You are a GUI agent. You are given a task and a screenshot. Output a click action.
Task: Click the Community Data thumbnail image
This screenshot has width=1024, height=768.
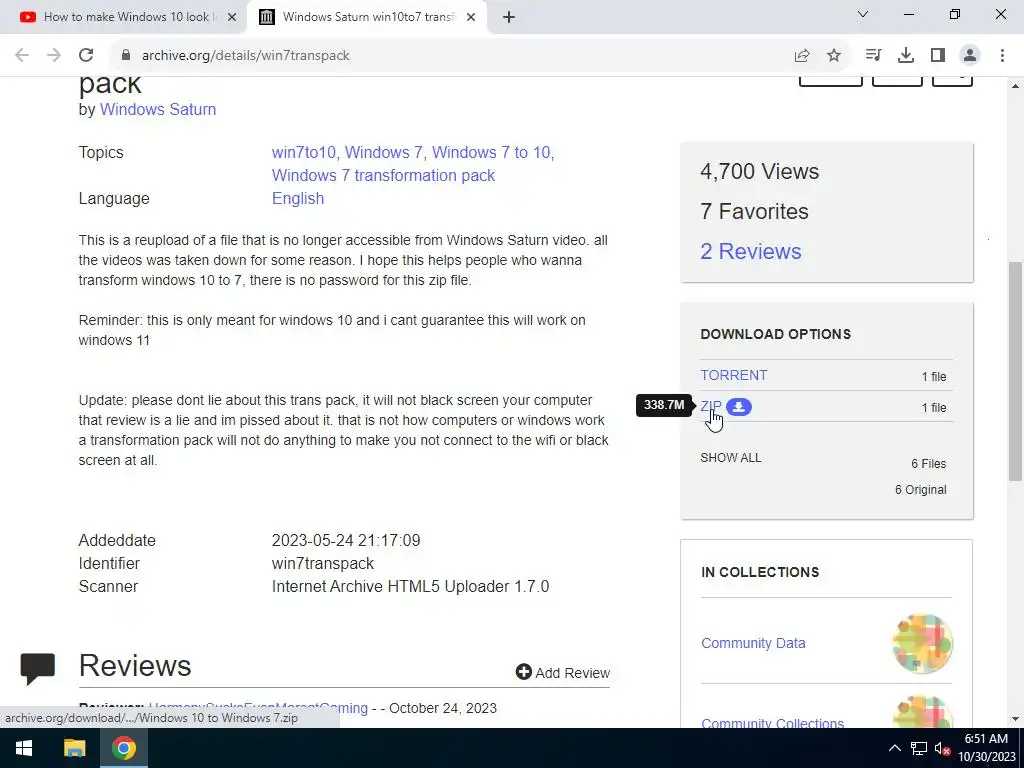click(922, 643)
